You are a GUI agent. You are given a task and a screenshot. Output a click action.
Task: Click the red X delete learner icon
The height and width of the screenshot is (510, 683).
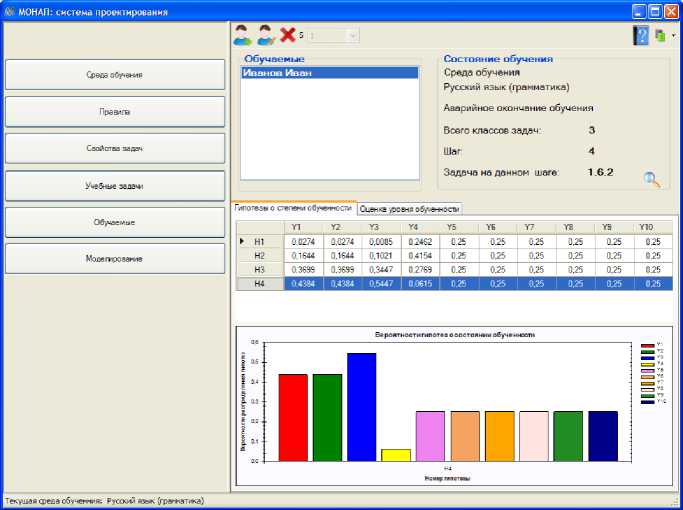click(287, 35)
